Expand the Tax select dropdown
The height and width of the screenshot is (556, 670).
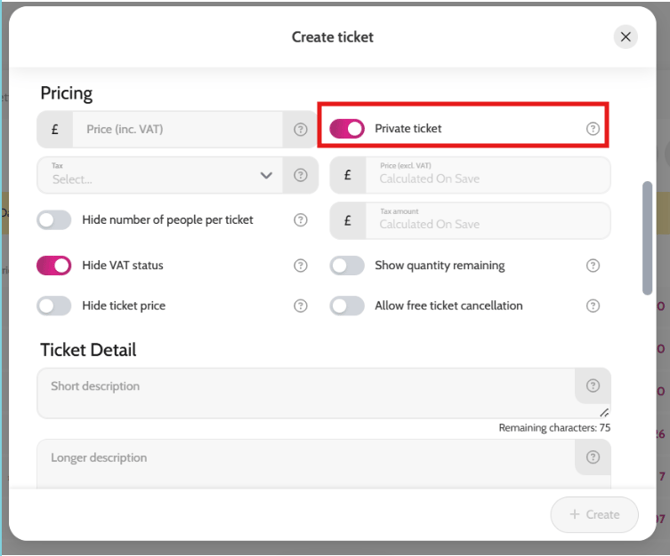(x=160, y=176)
